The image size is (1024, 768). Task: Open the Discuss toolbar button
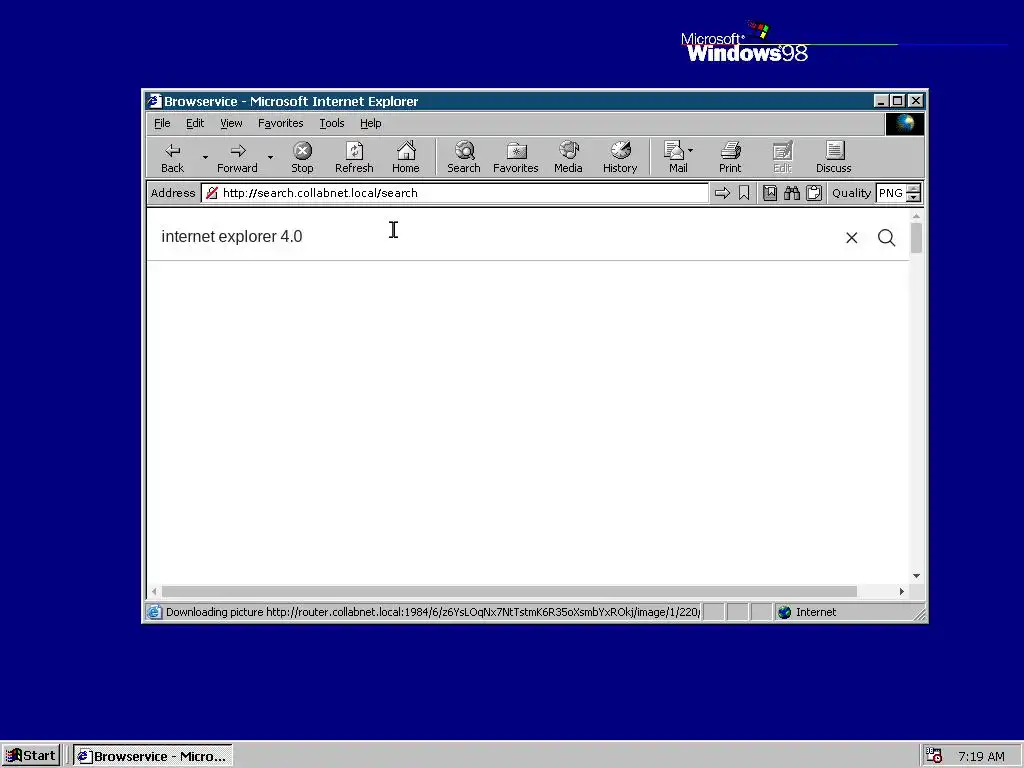tap(833, 157)
